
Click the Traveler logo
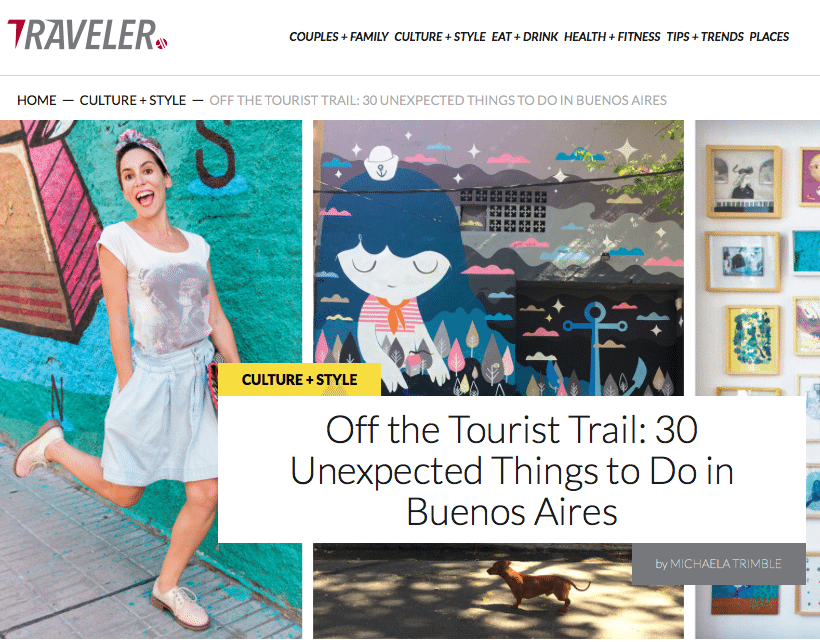87,35
